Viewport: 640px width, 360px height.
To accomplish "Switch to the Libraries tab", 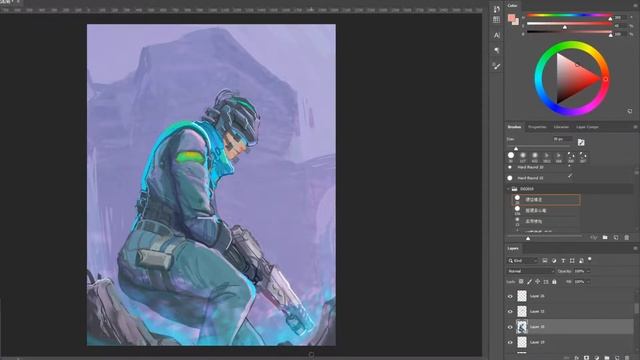I will coord(561,127).
